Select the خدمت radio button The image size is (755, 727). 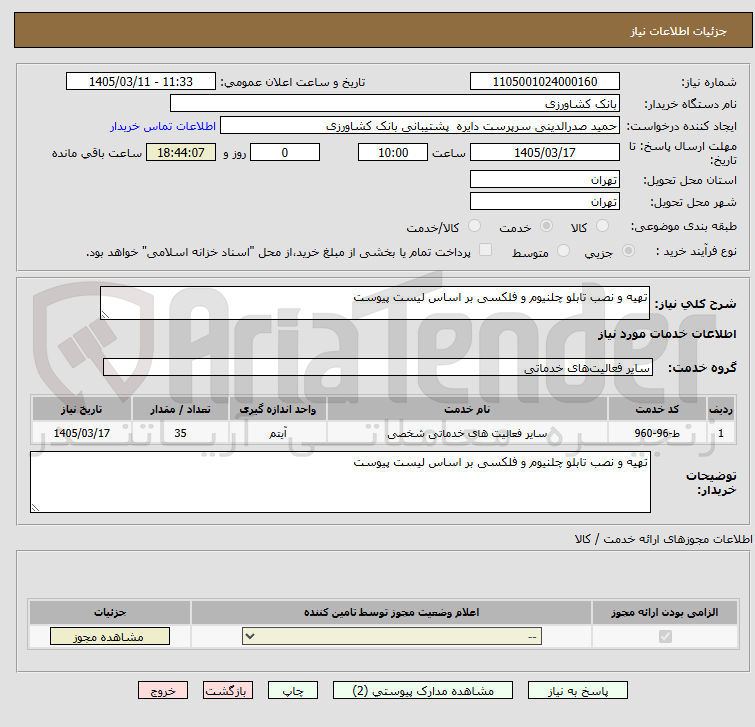click(546, 226)
